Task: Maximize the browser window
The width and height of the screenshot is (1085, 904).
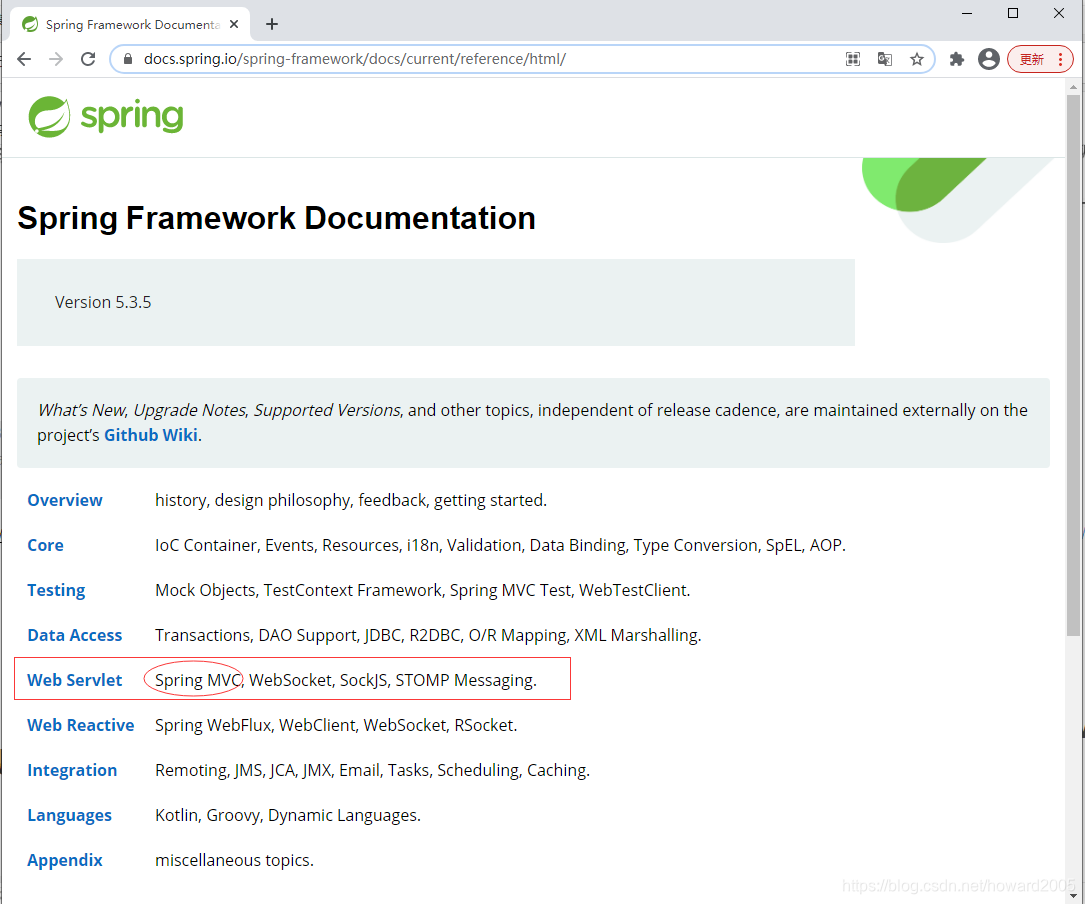Action: tap(1013, 13)
